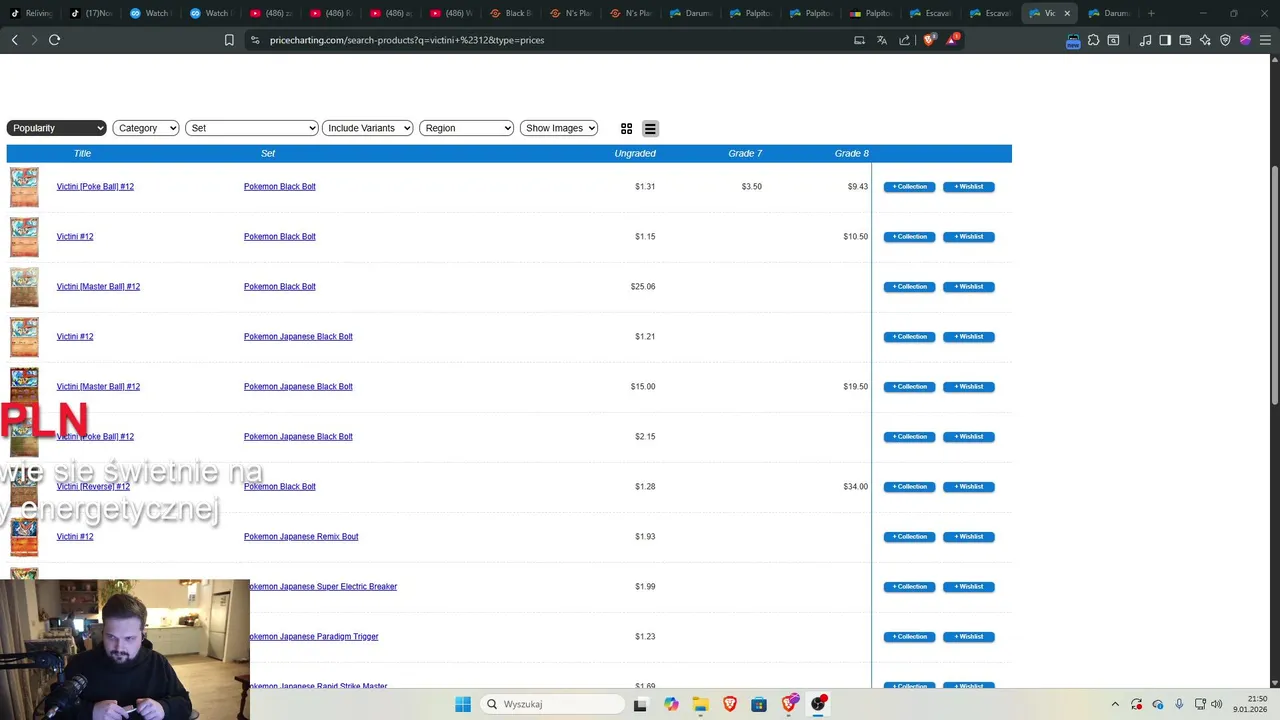Open Victini [Master Ball] #12 Japanese Black Bolt
1280x720 pixels.
tap(98, 387)
